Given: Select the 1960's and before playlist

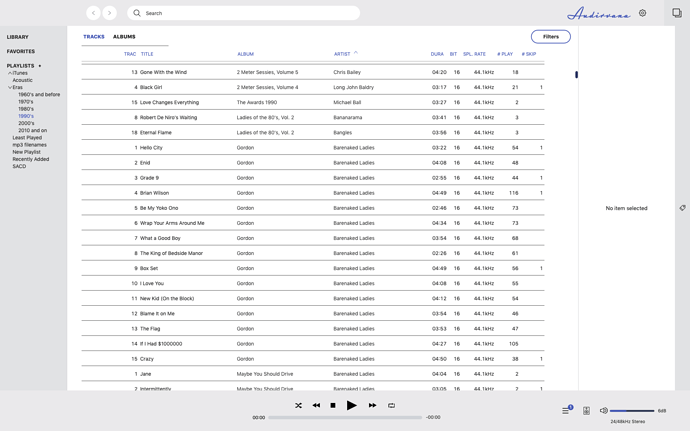Looking at the screenshot, I should pos(39,95).
